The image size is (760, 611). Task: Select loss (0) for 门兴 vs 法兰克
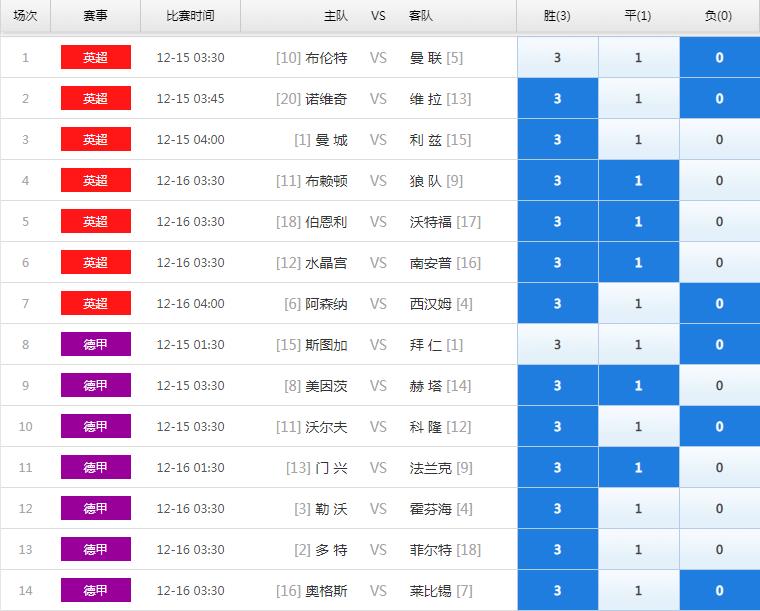pos(719,468)
